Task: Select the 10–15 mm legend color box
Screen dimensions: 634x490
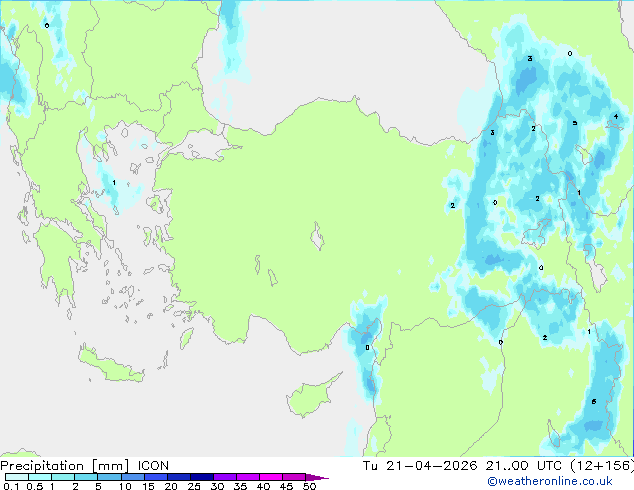Action: [132, 477]
